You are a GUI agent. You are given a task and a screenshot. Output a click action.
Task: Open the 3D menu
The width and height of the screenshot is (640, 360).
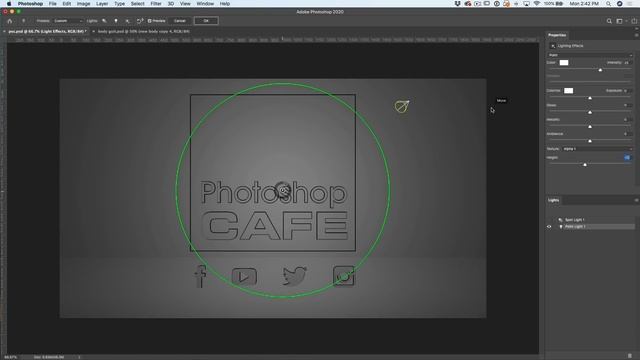171,4
